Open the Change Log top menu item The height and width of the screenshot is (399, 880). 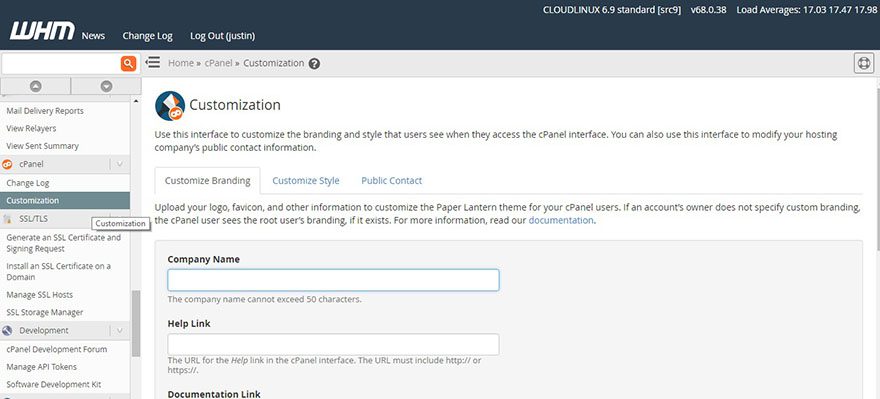tap(148, 35)
